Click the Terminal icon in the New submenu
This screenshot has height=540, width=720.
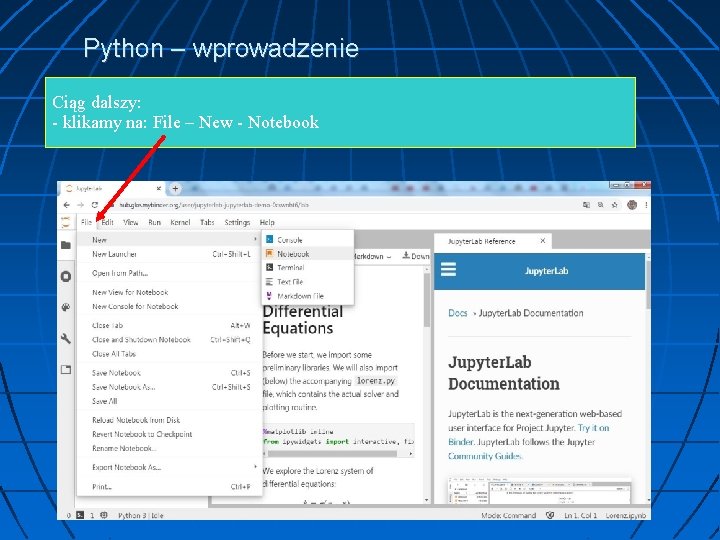[x=270, y=267]
